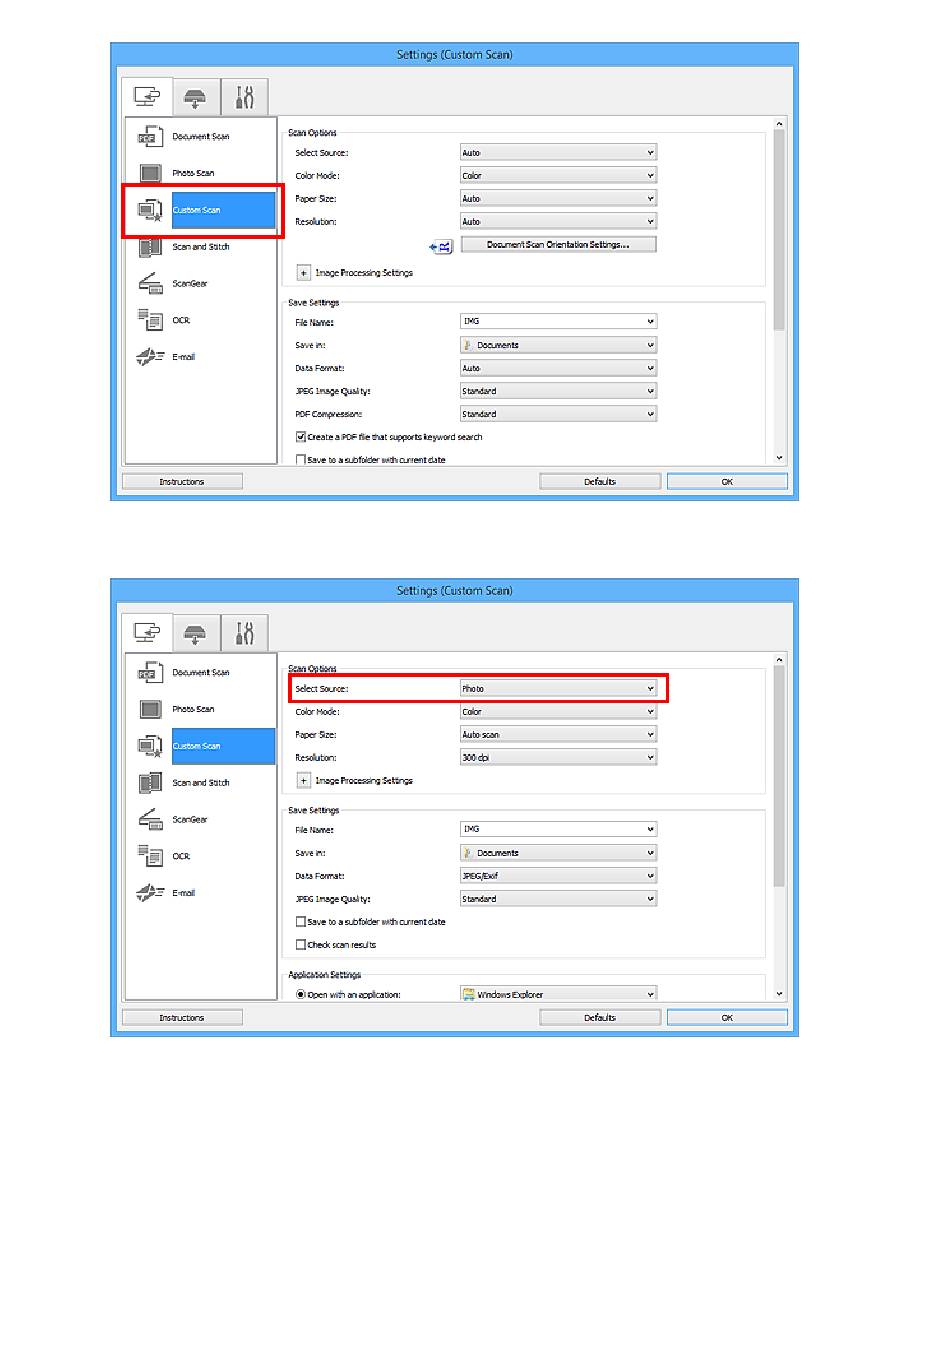Select Document Scan icon in upper dialog
The image size is (950, 1369).
point(150,137)
